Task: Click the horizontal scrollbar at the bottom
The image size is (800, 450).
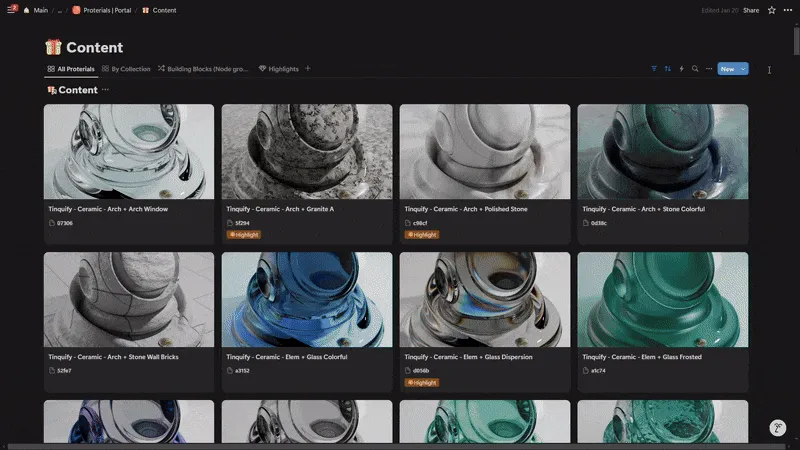Action: pos(395,446)
